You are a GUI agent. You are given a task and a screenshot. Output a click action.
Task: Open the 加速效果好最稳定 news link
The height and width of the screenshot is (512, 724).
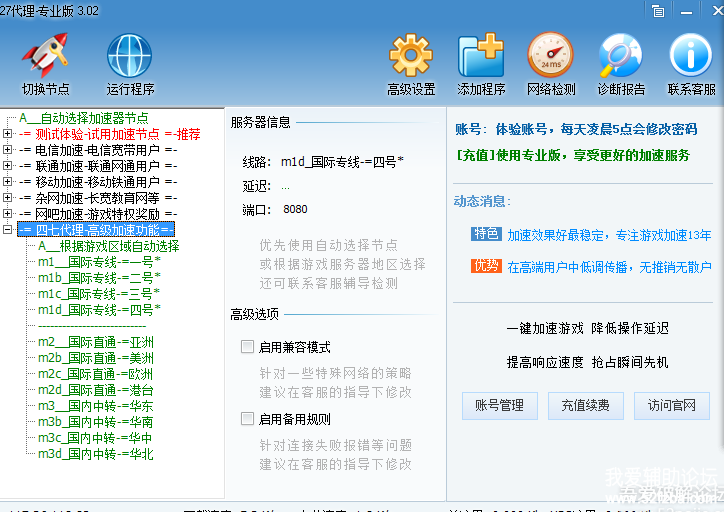tap(609, 235)
